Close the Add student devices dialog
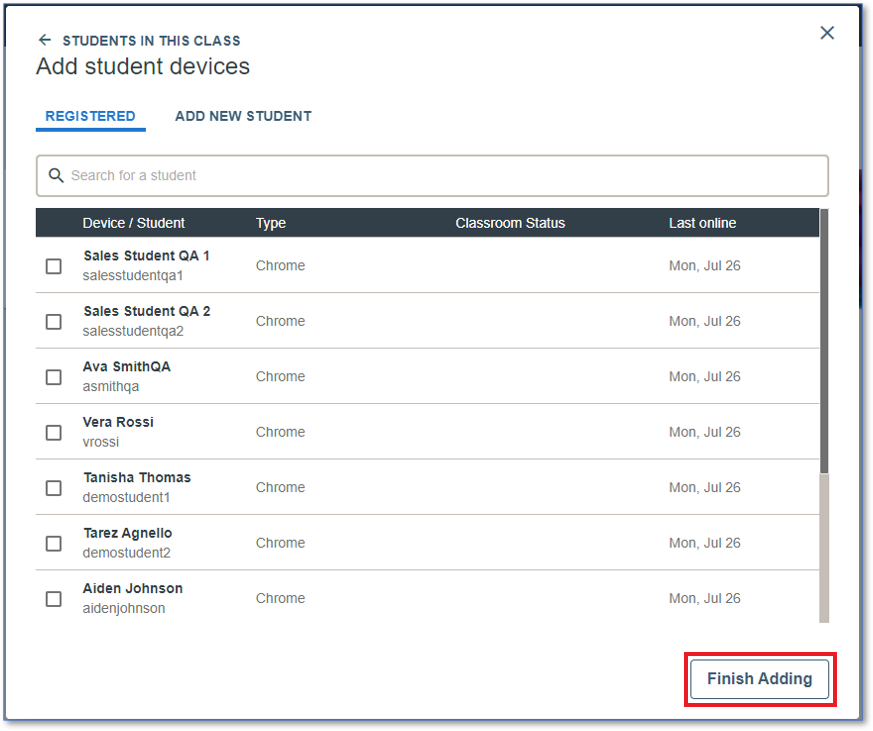 [x=827, y=33]
